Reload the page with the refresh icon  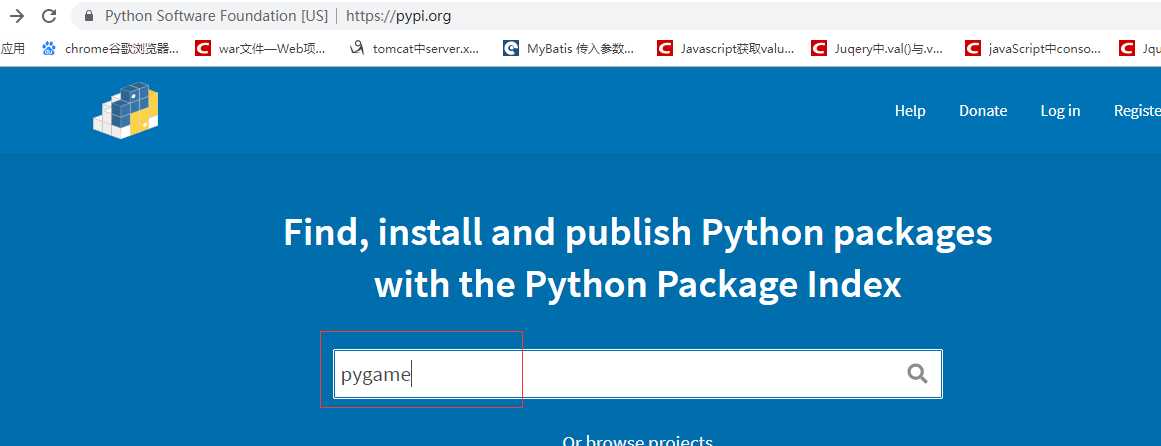point(50,16)
